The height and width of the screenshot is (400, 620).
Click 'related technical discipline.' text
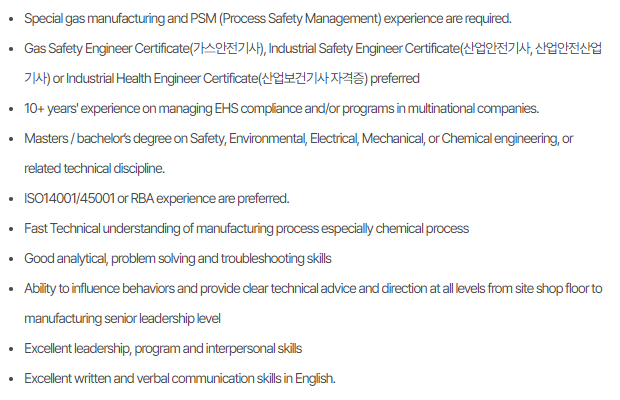[x=95, y=169]
